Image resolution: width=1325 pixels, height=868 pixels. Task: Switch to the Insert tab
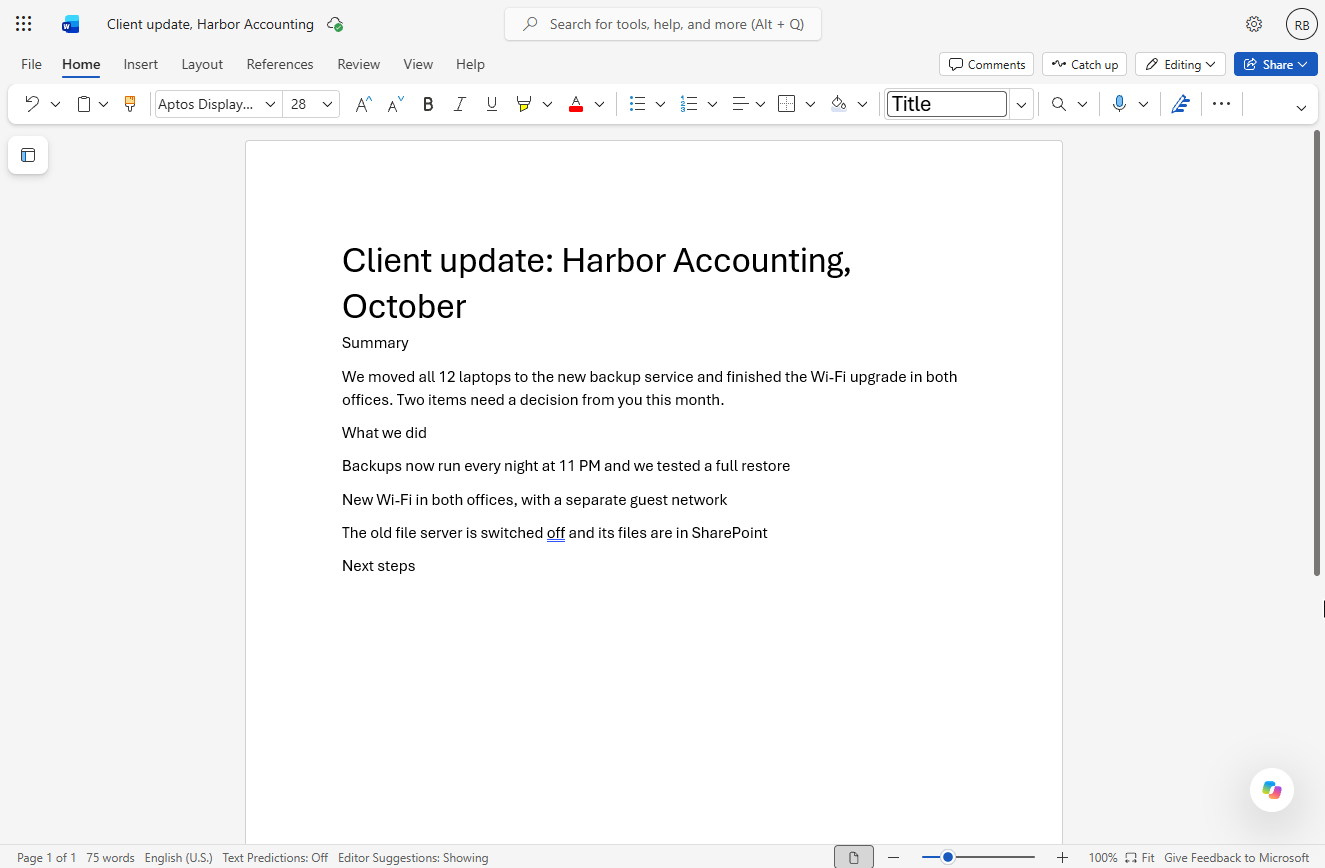coord(141,64)
